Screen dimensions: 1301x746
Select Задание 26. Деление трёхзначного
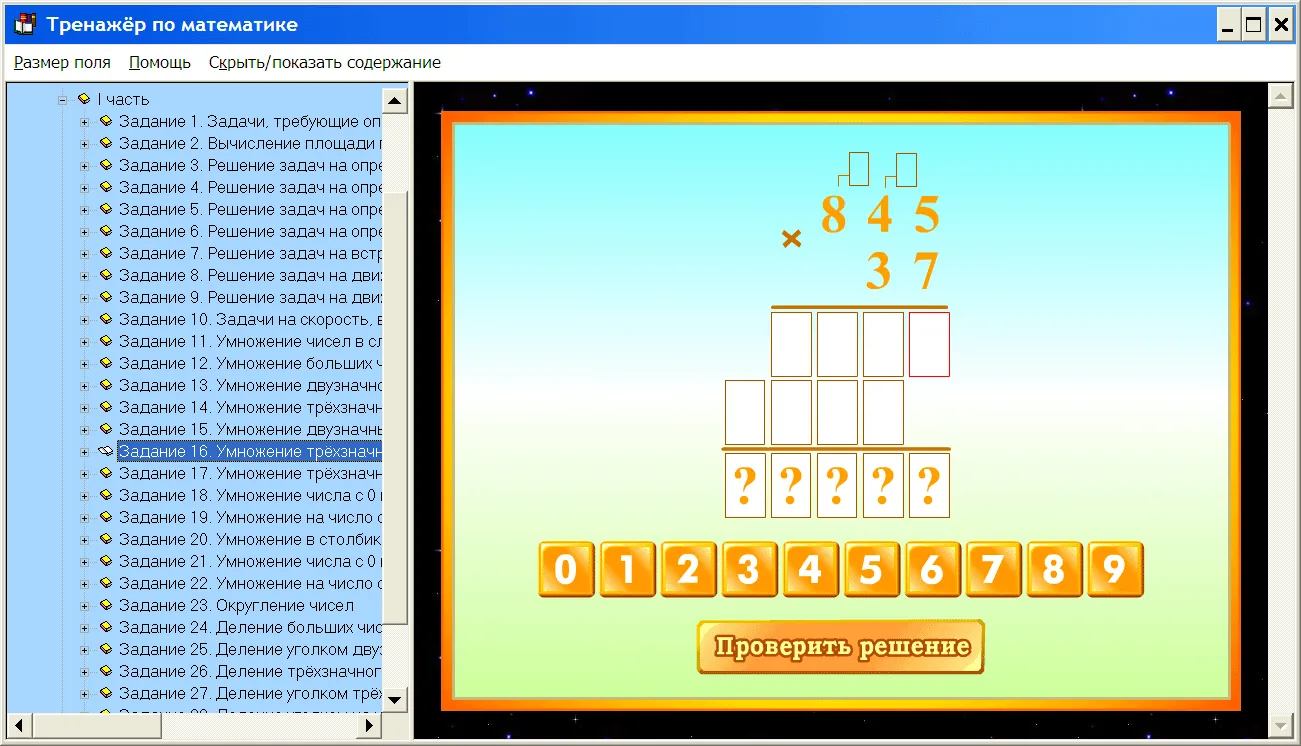tap(250, 672)
